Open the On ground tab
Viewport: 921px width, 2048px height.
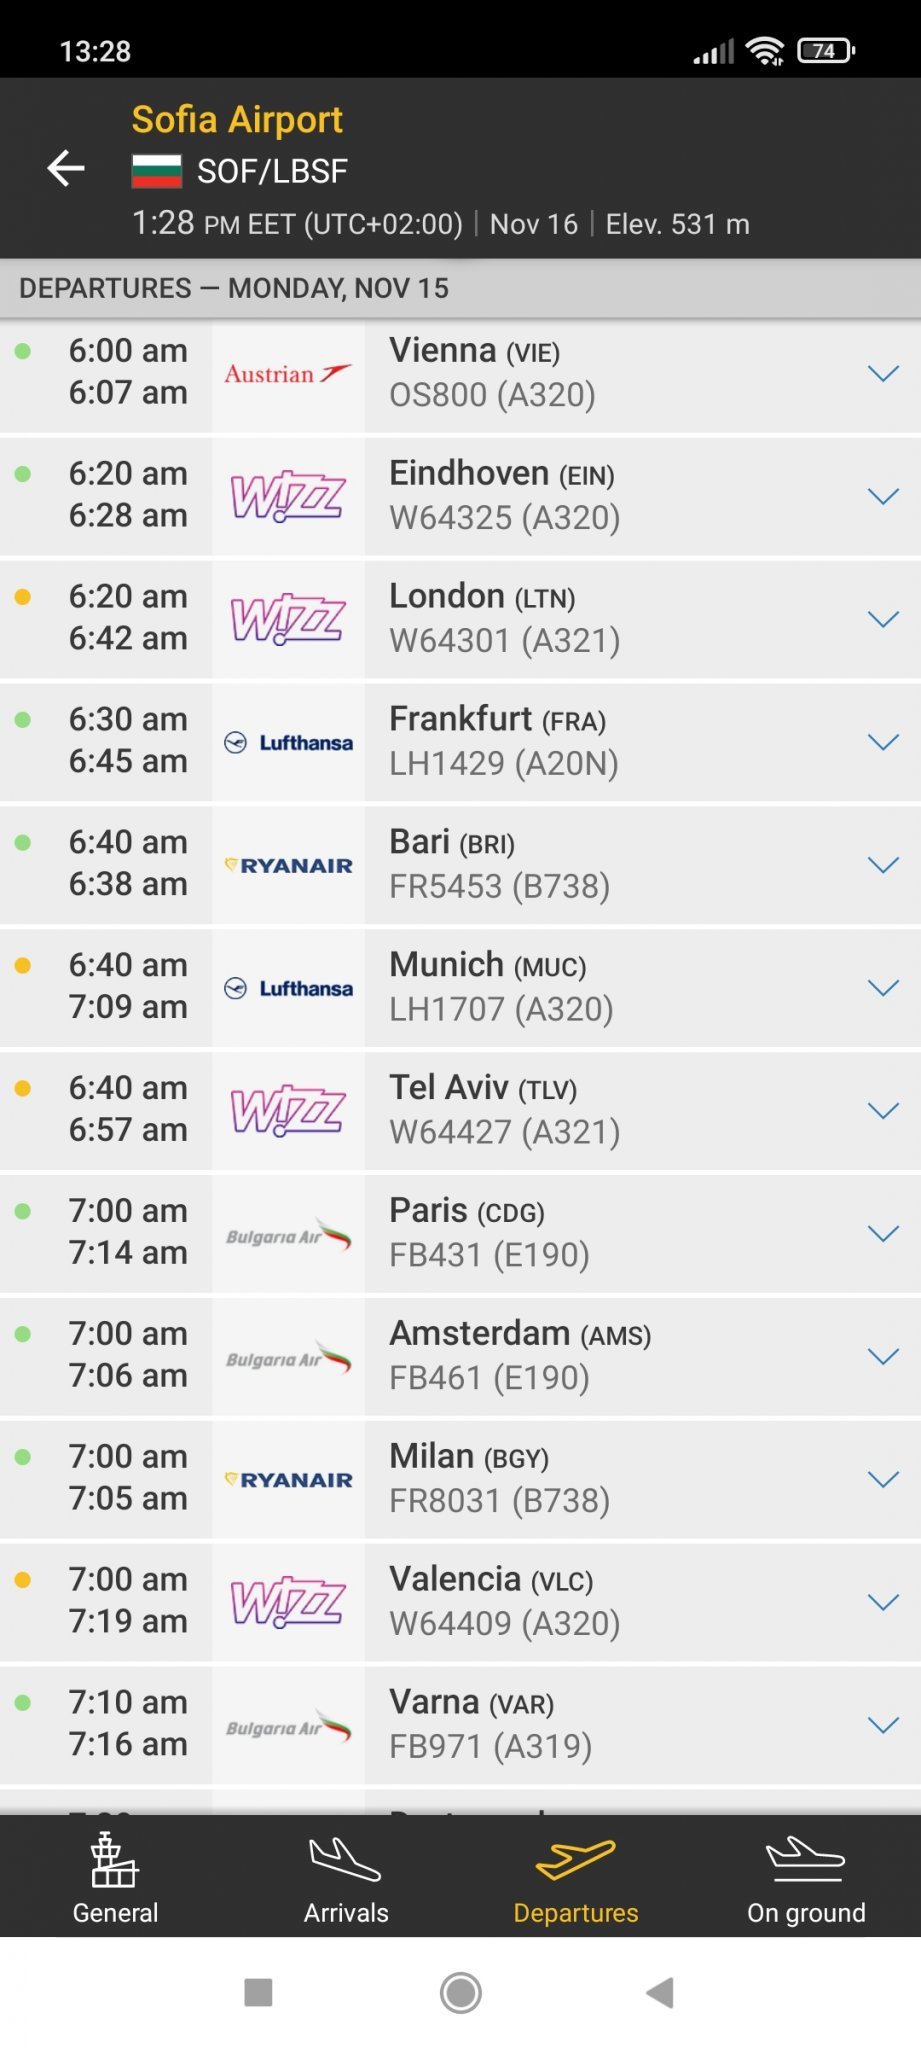click(x=806, y=1879)
